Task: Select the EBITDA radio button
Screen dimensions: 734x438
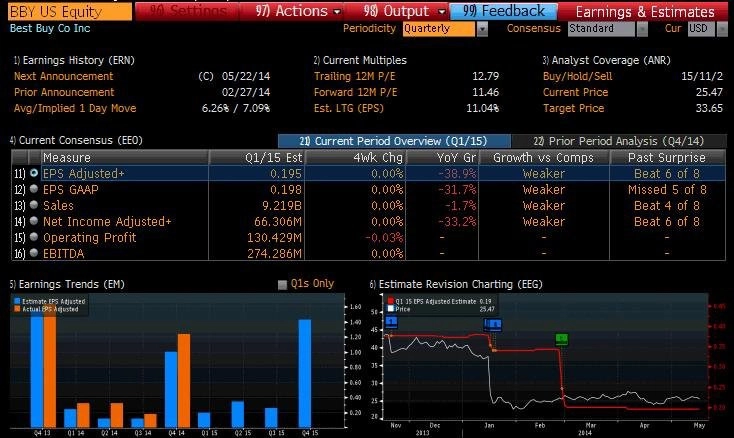Action: pyautogui.click(x=34, y=253)
